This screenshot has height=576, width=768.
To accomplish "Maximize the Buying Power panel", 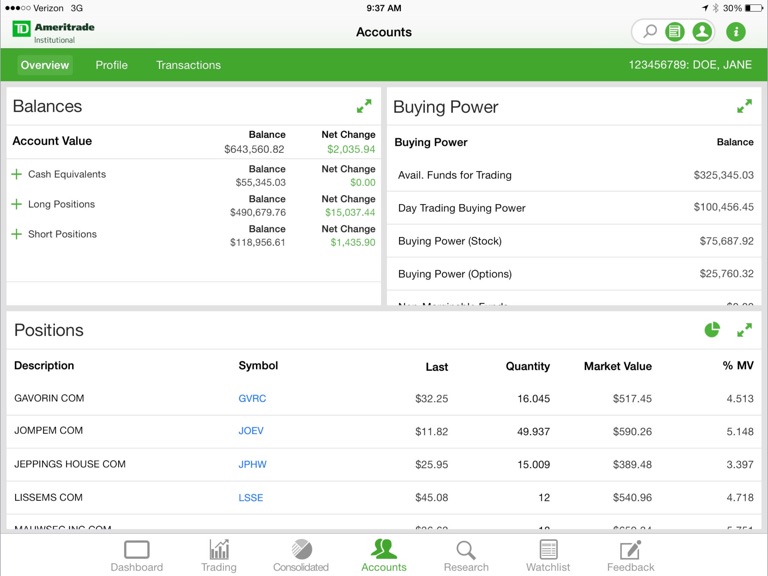I will (x=744, y=106).
